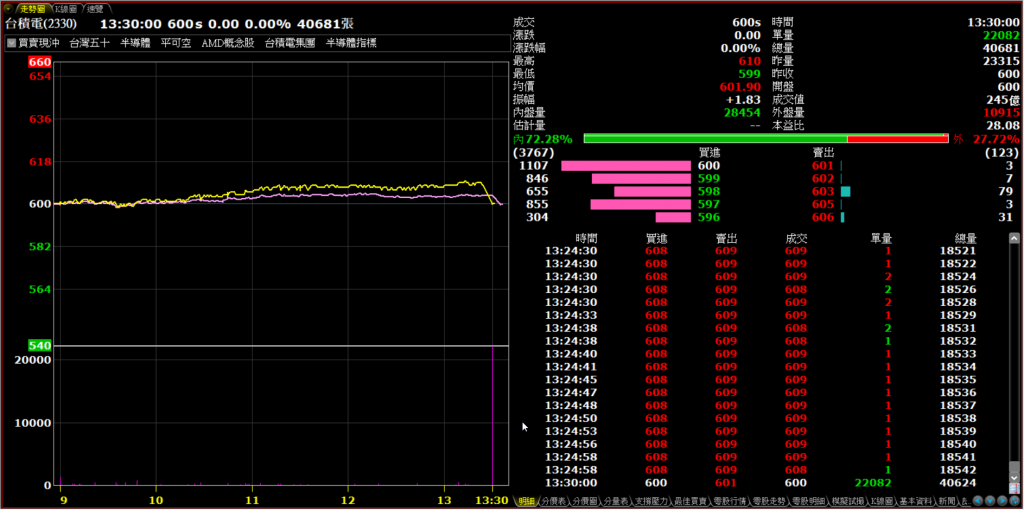Screen dimensions: 1024x510
Task: Open the round dropdown icon beside 走勢圖 tab
Action: 8,8
